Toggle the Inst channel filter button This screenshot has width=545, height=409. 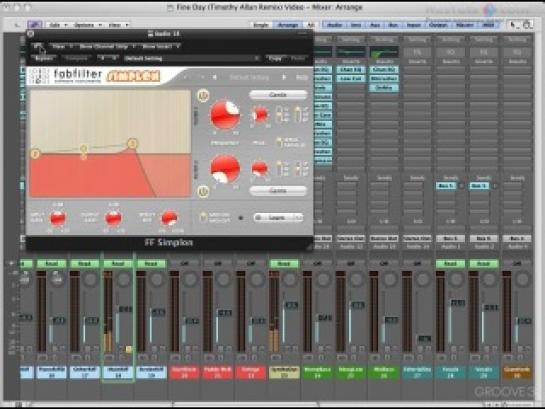click(x=355, y=25)
